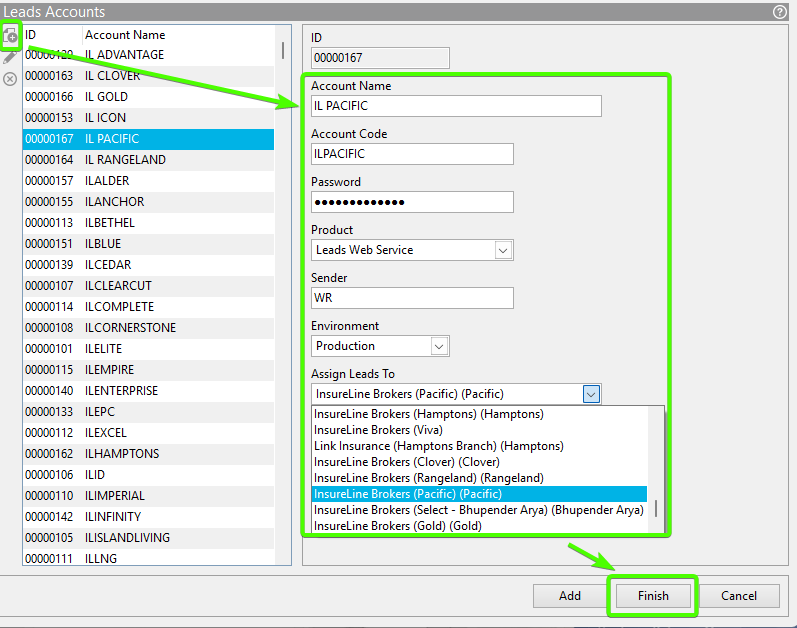Sort by the ID column header

[52, 35]
